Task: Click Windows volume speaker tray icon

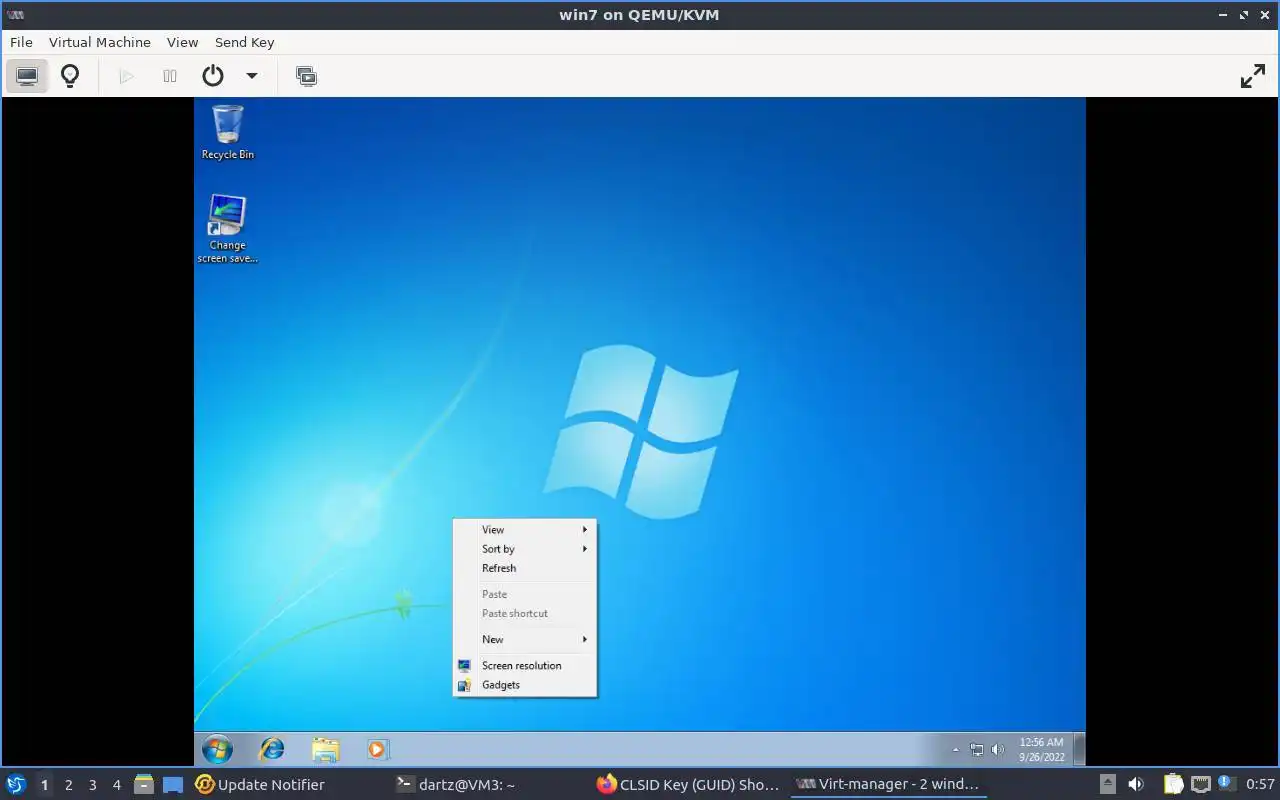Action: tap(997, 750)
